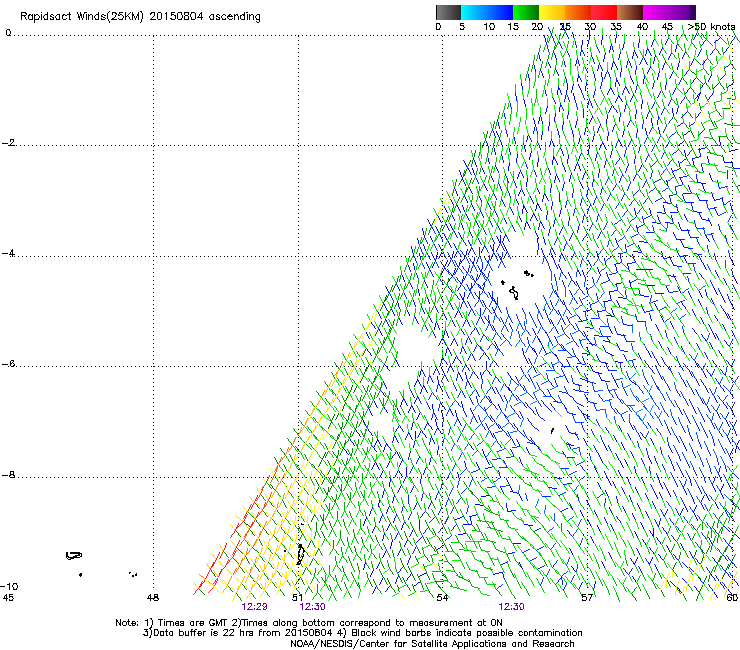Click the gray 0–5 knots legend color
This screenshot has height=650, width=740.
tap(448, 12)
